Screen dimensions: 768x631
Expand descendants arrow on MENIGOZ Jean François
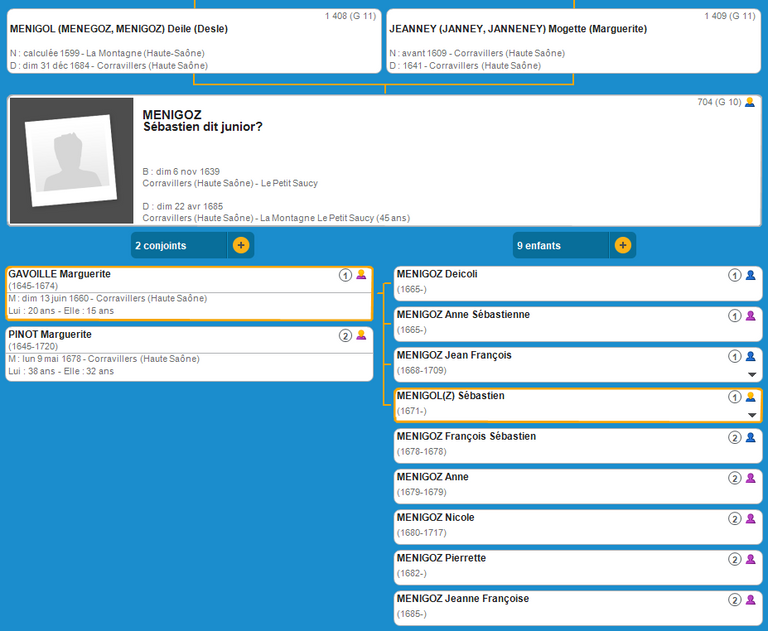[752, 374]
